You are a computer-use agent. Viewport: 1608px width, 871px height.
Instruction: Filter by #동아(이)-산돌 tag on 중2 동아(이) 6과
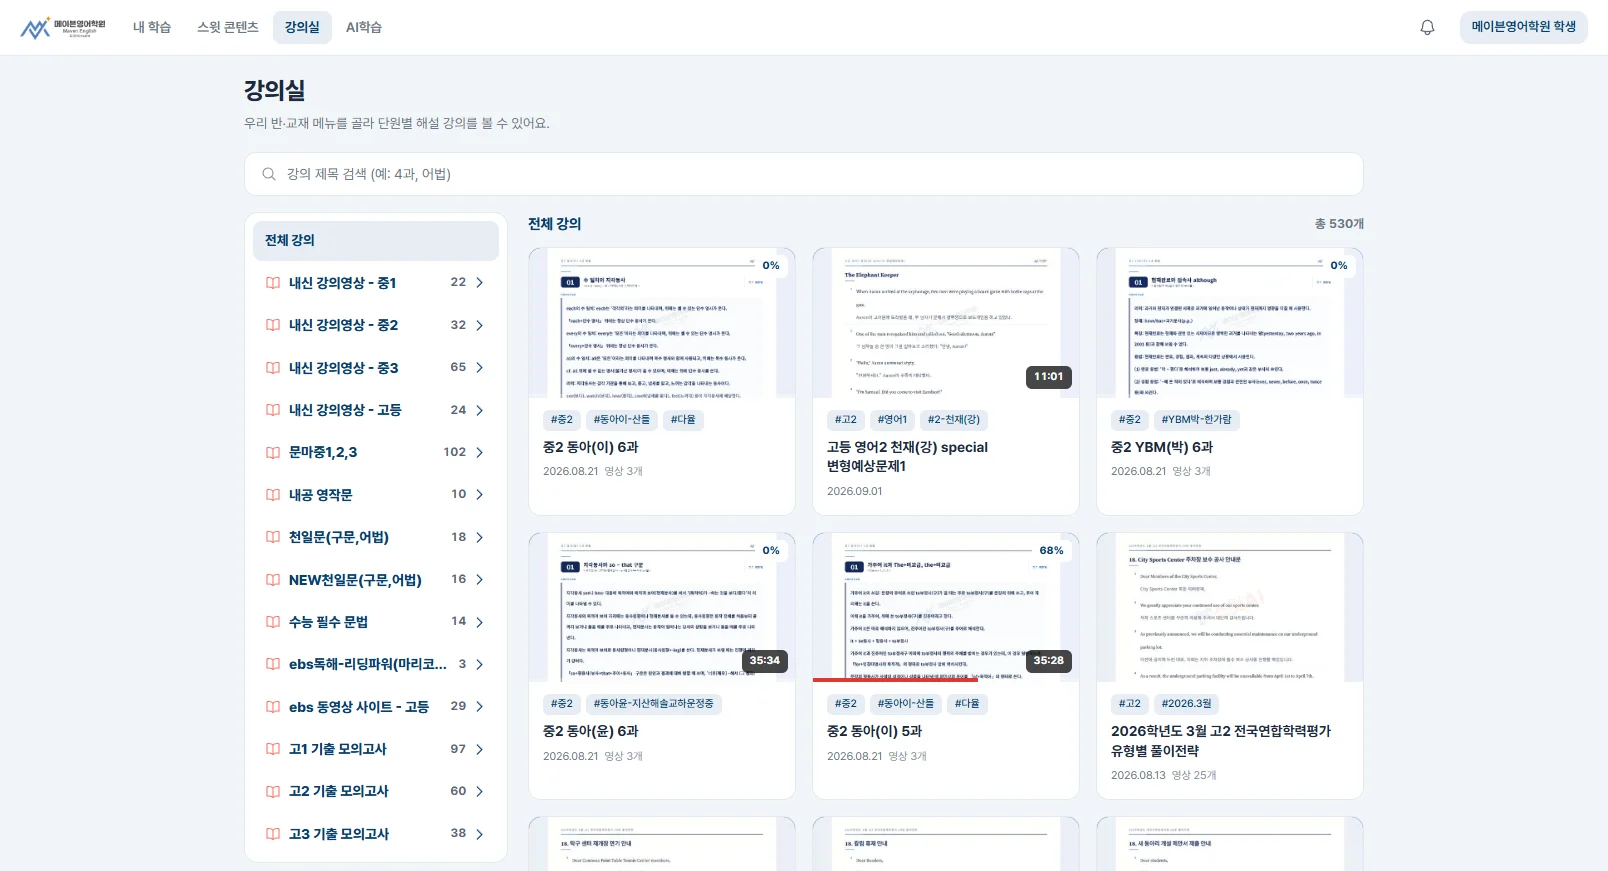click(622, 420)
